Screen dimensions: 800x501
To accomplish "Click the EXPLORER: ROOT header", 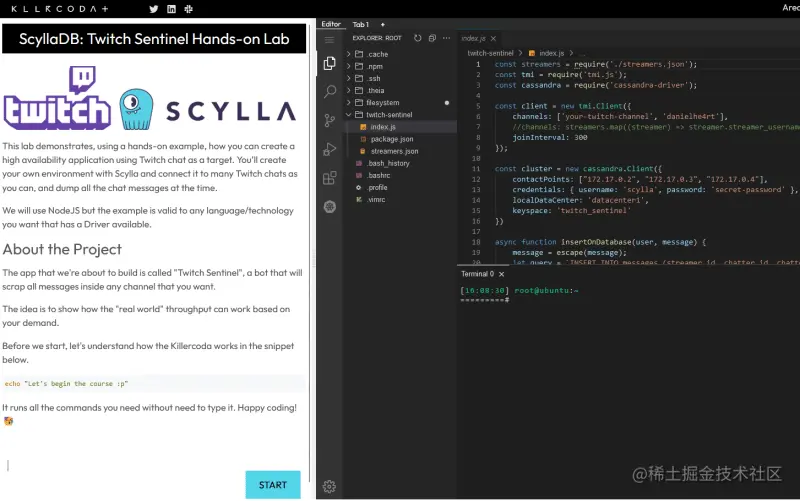I will click(377, 38).
